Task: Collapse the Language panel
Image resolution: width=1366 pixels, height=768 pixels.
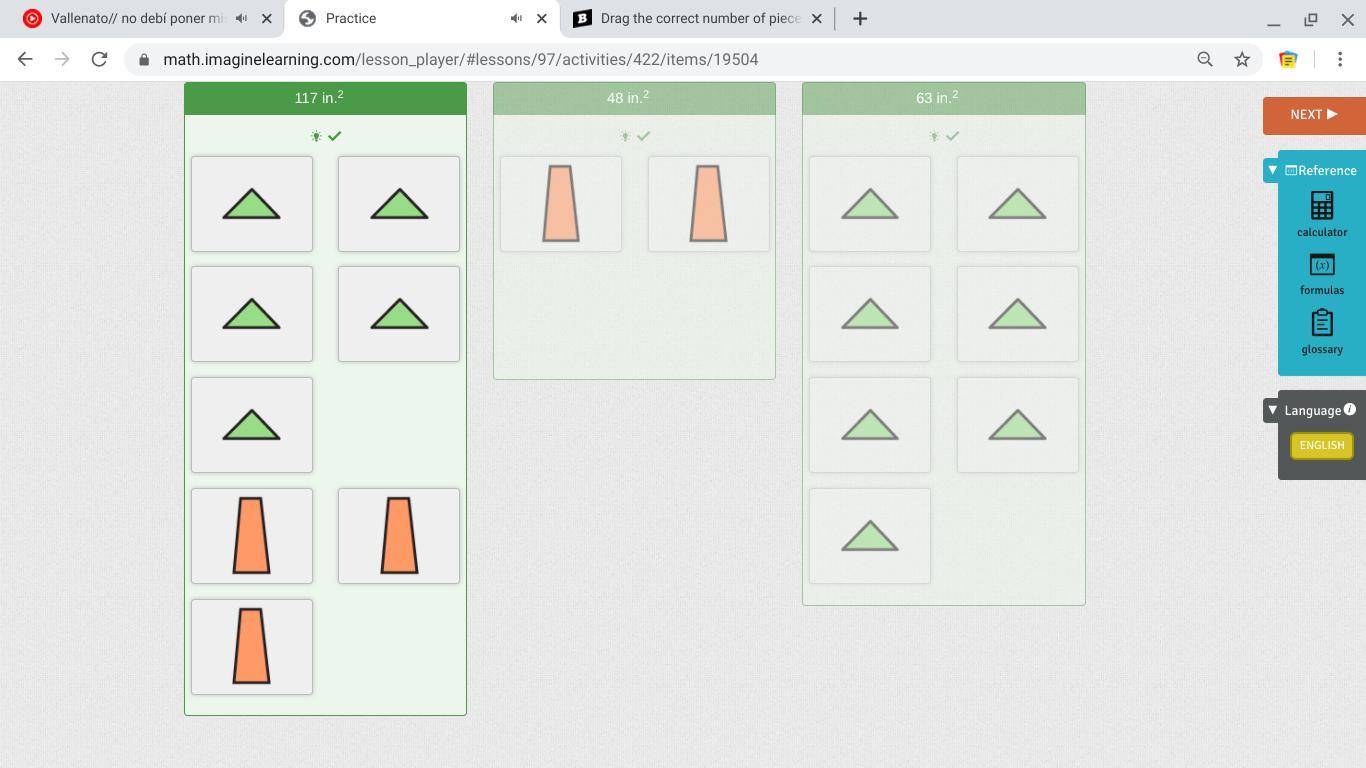Action: pos(1272,410)
